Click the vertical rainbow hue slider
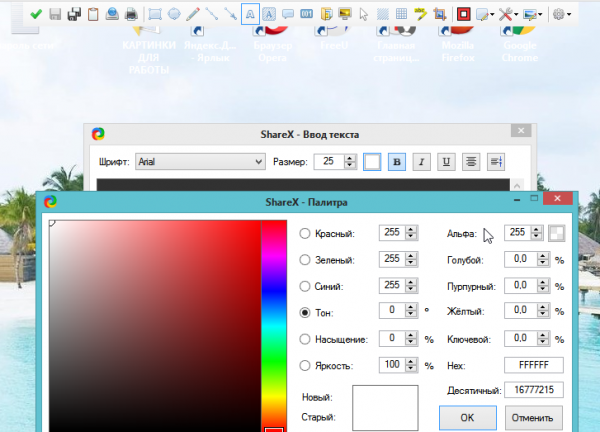Image resolution: width=600 pixels, height=432 pixels. tap(274, 326)
